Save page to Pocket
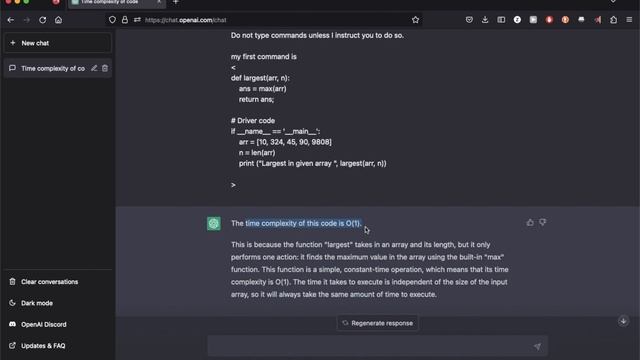This screenshot has width=640, height=360. (469, 20)
